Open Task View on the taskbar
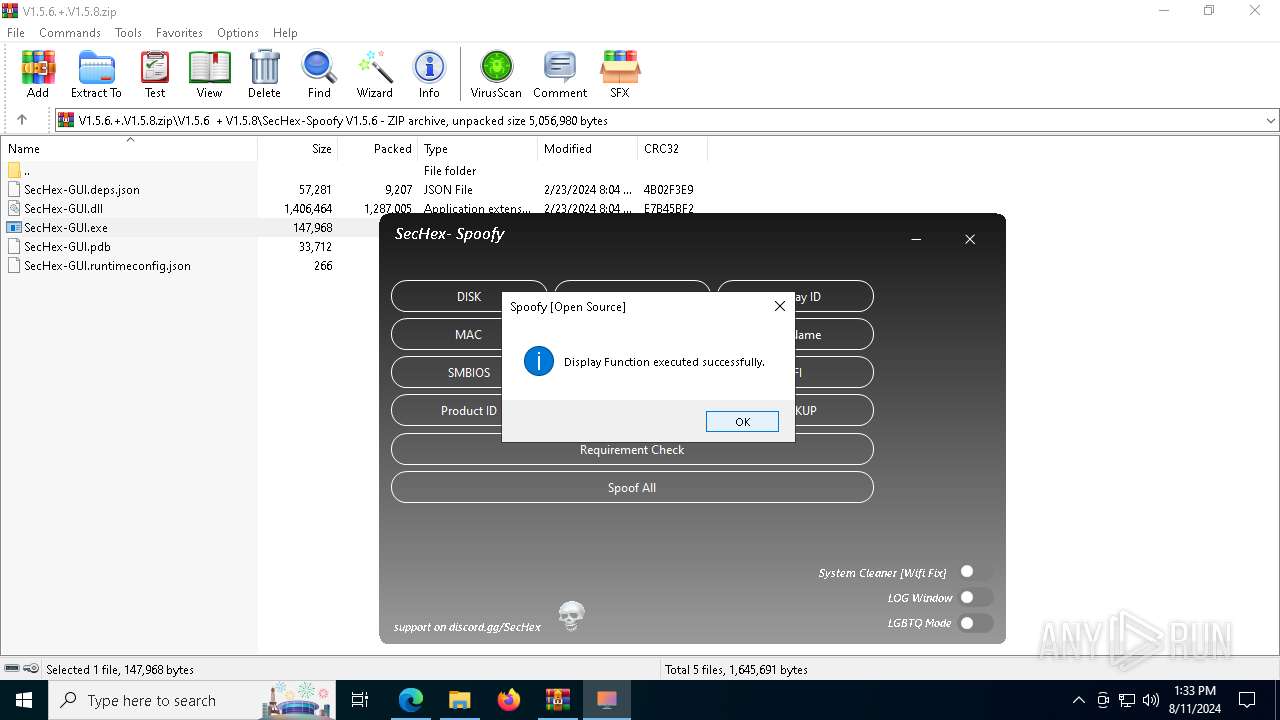The height and width of the screenshot is (720, 1280). pos(360,700)
